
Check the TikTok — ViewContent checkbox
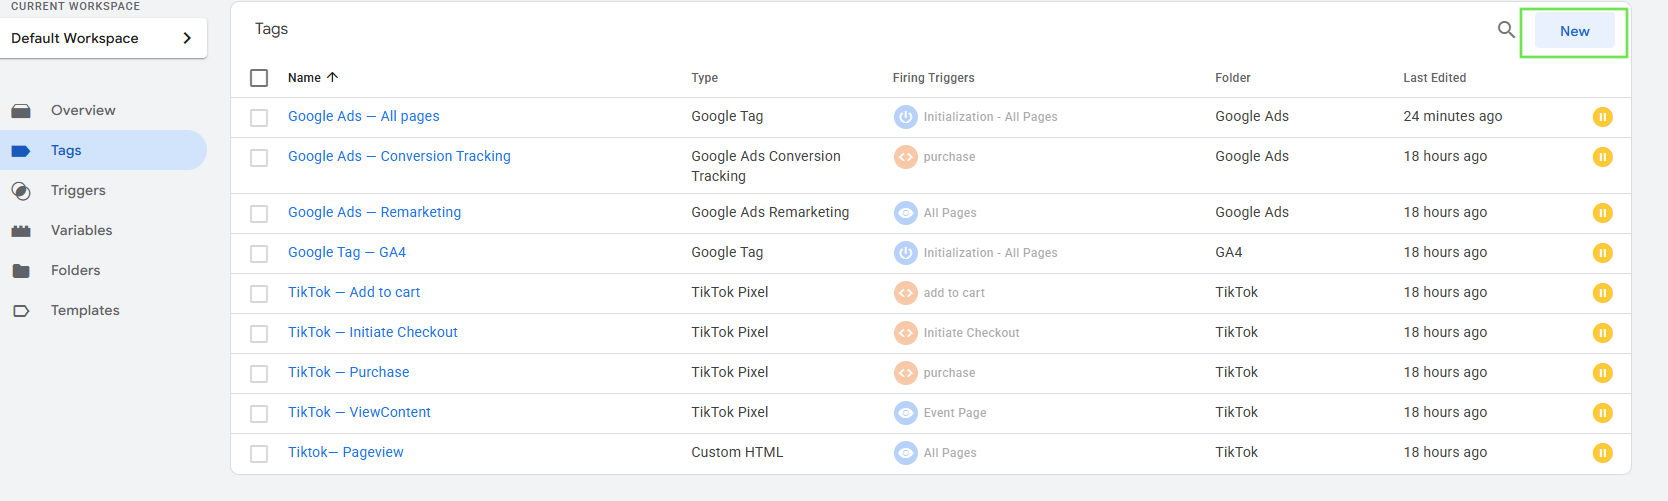click(259, 414)
